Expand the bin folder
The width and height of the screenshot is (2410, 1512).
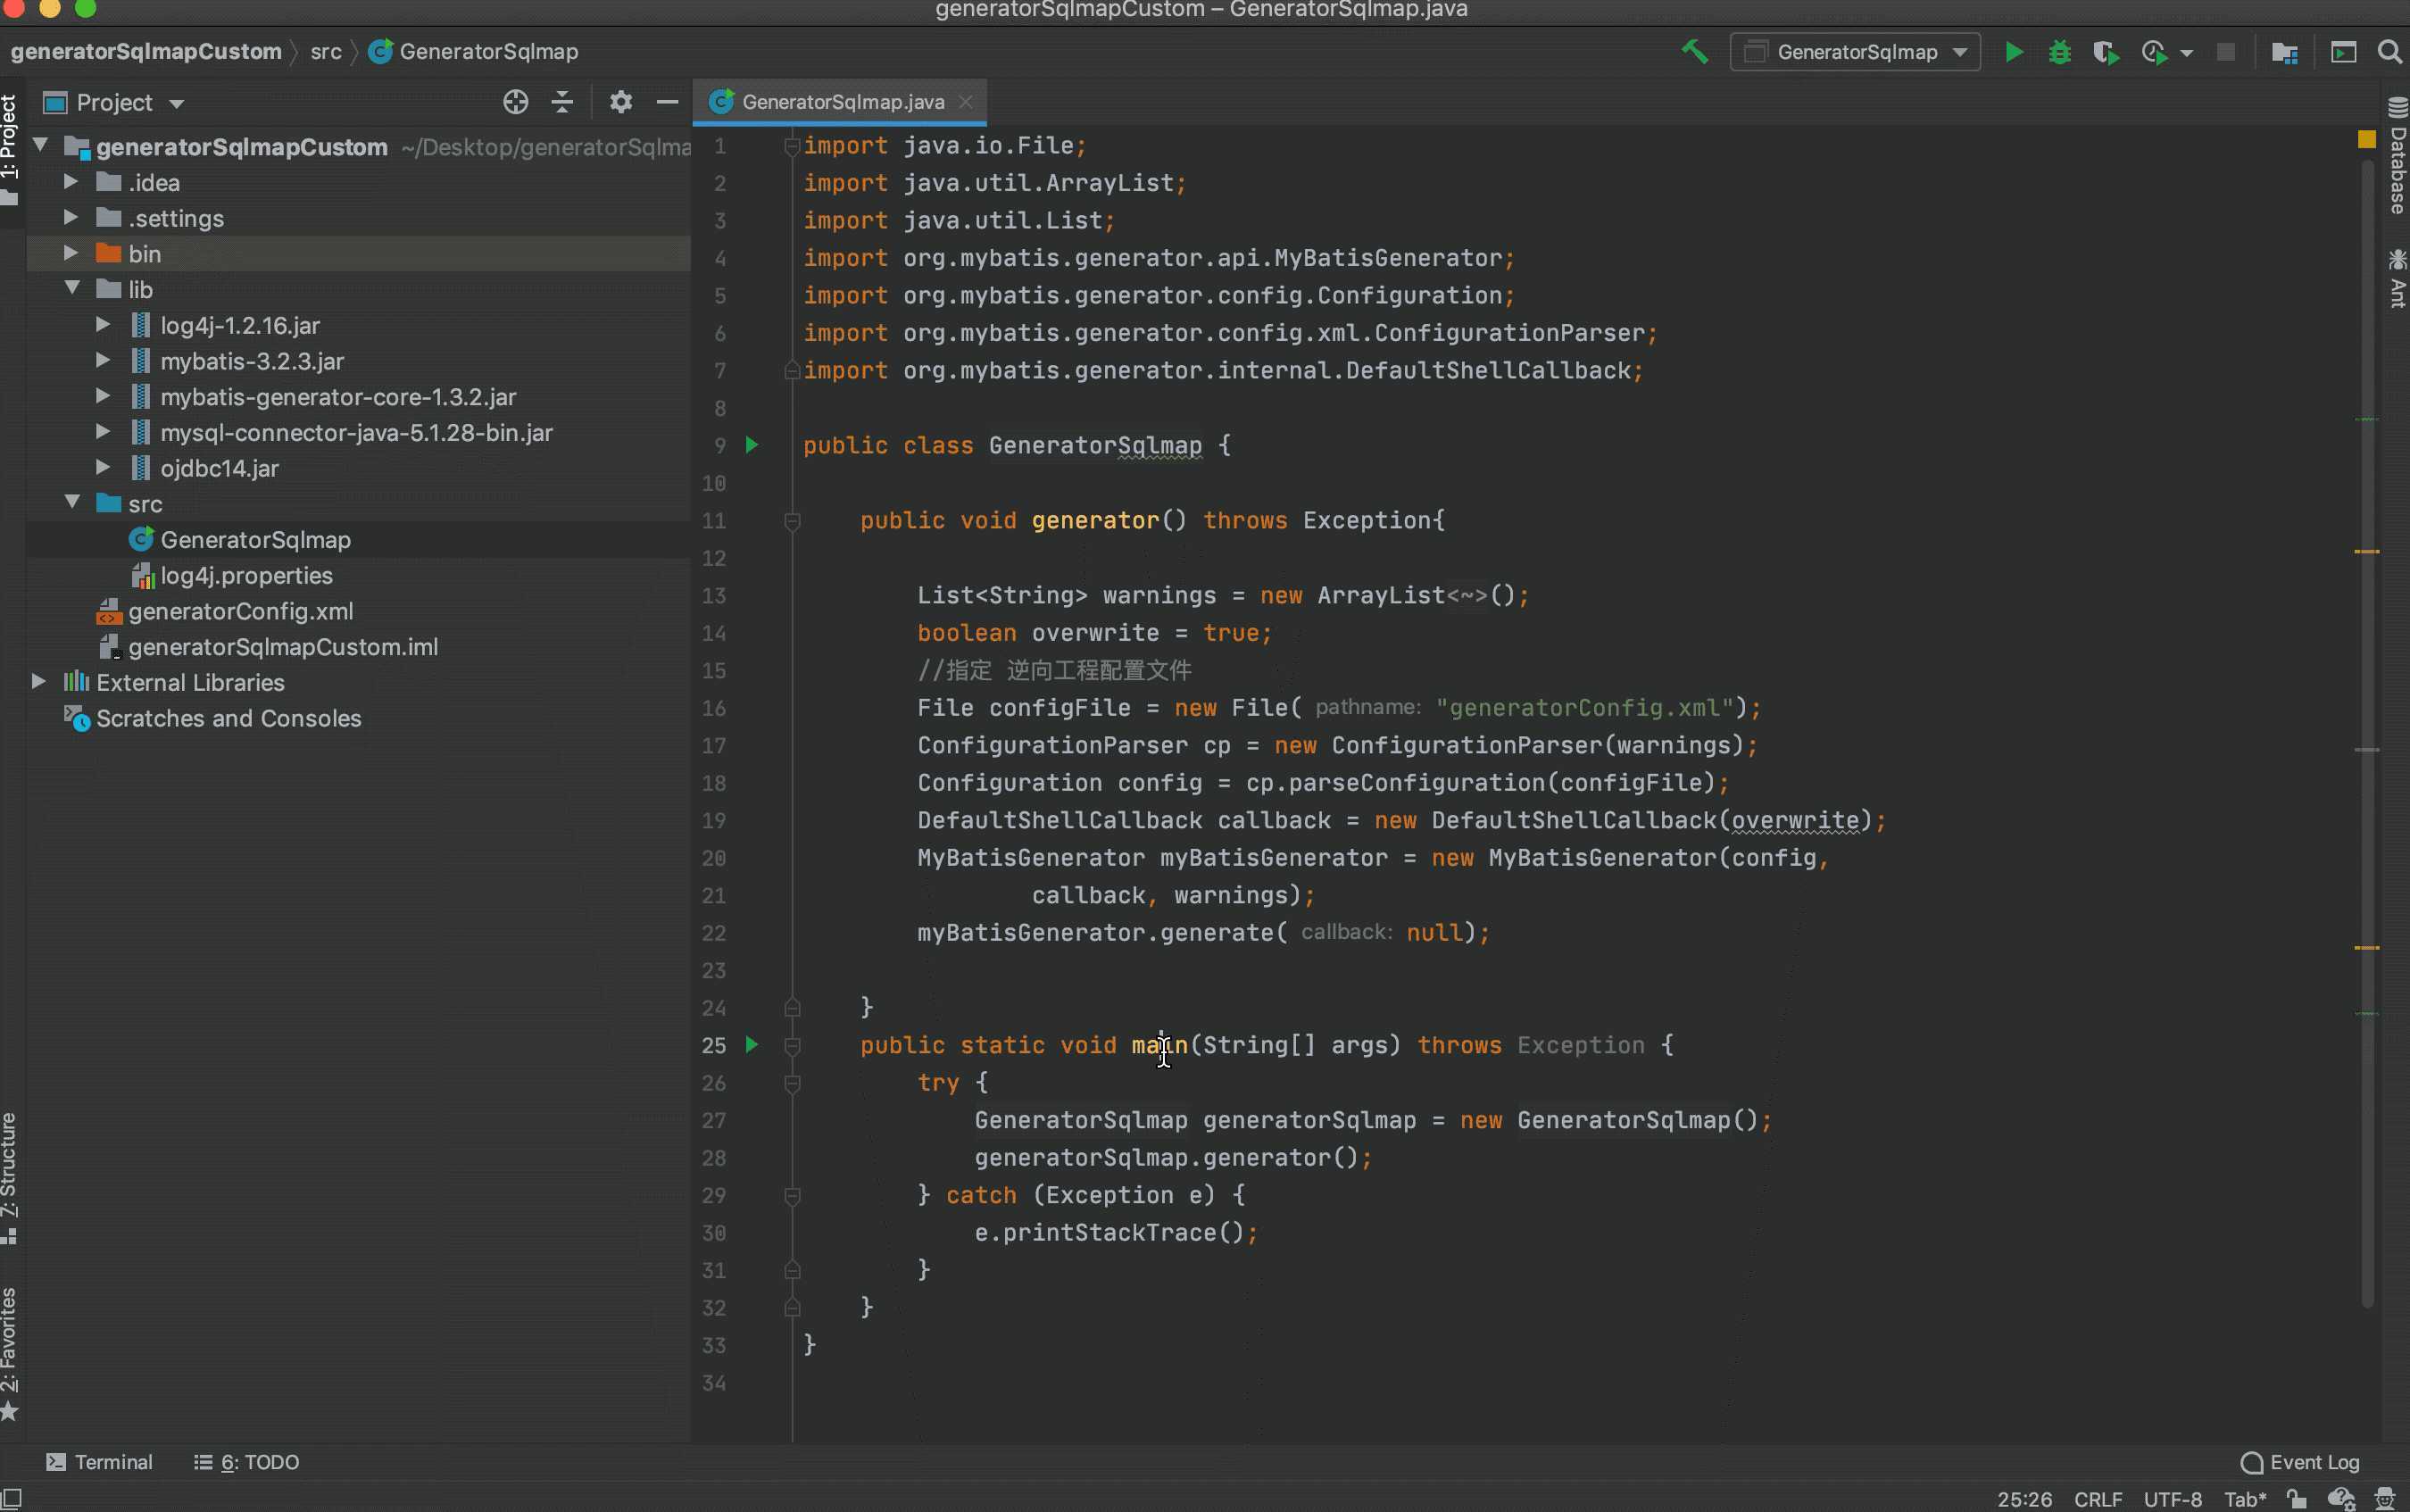[70, 253]
